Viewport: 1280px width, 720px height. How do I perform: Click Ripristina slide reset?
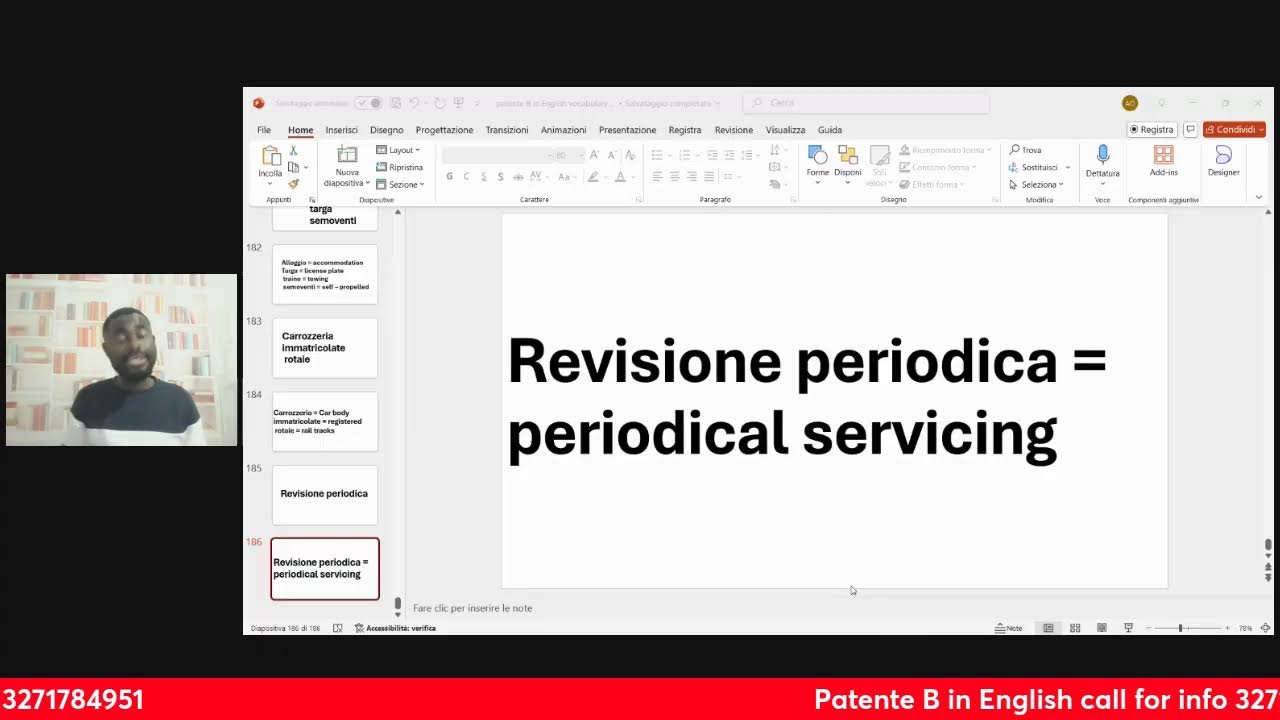pos(400,167)
